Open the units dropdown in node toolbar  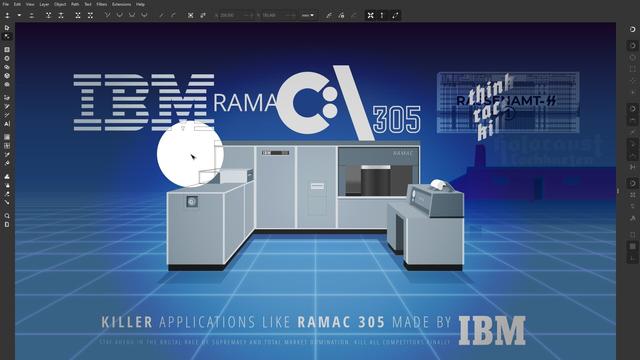(x=308, y=15)
